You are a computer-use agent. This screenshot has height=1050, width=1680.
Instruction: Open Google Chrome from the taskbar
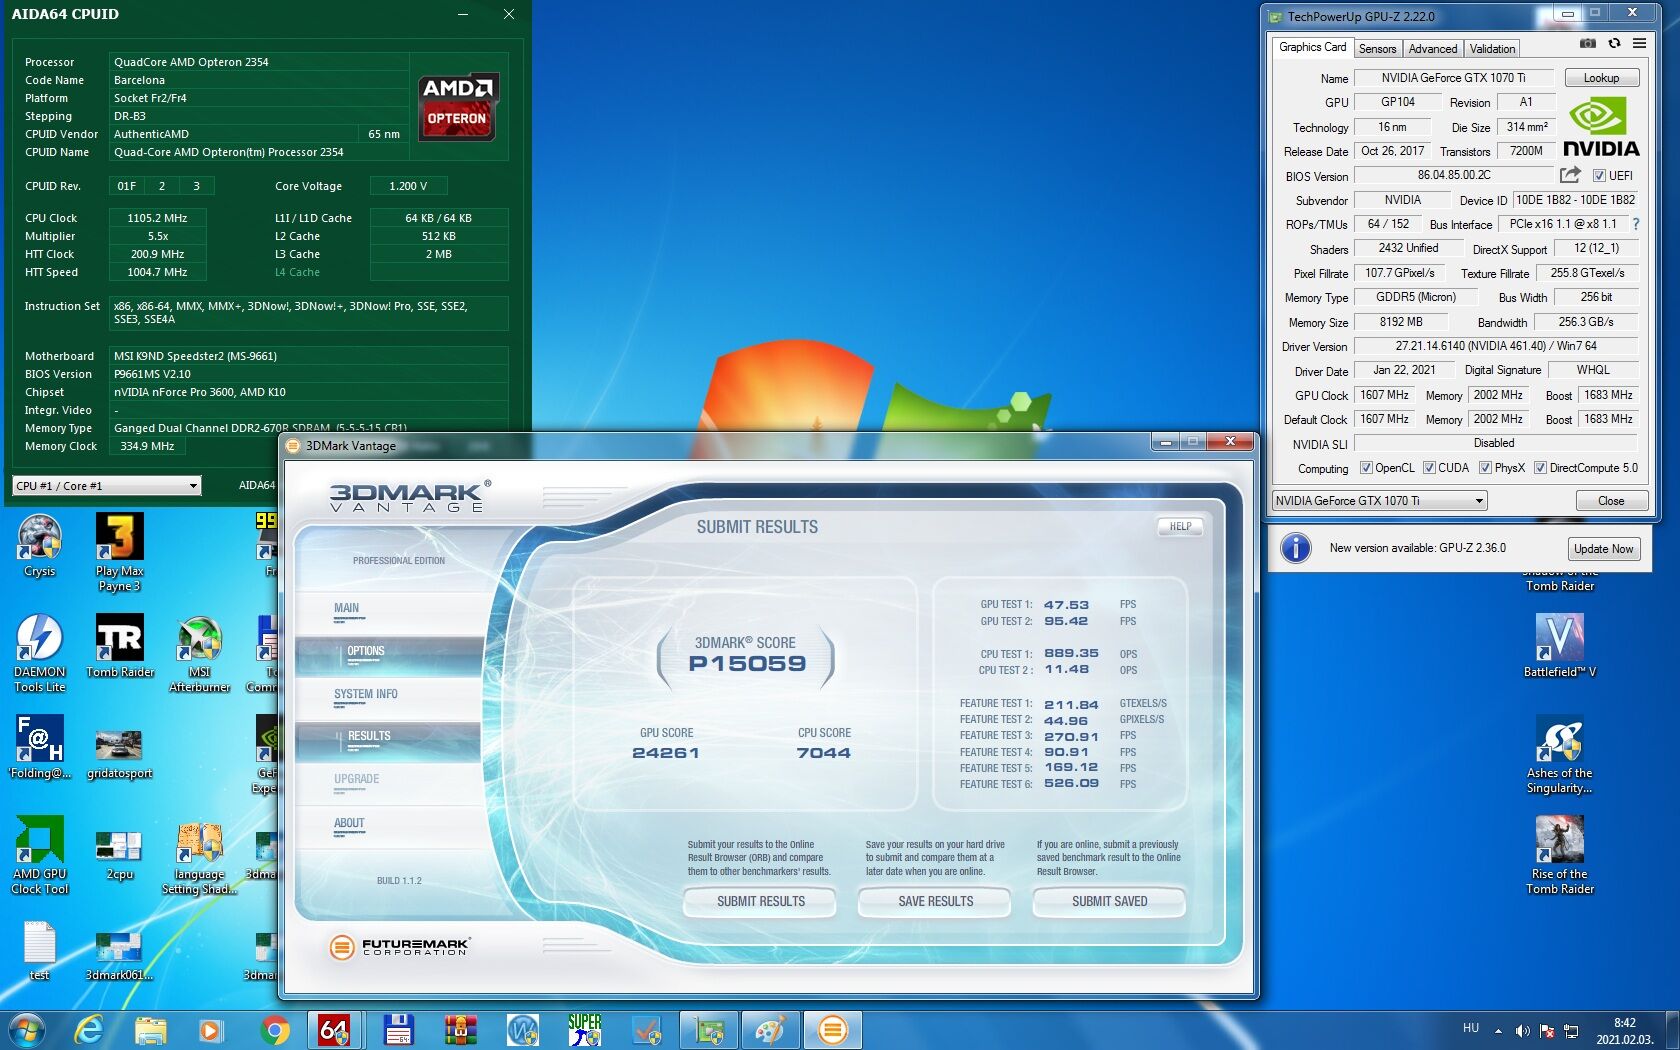[x=275, y=1029]
